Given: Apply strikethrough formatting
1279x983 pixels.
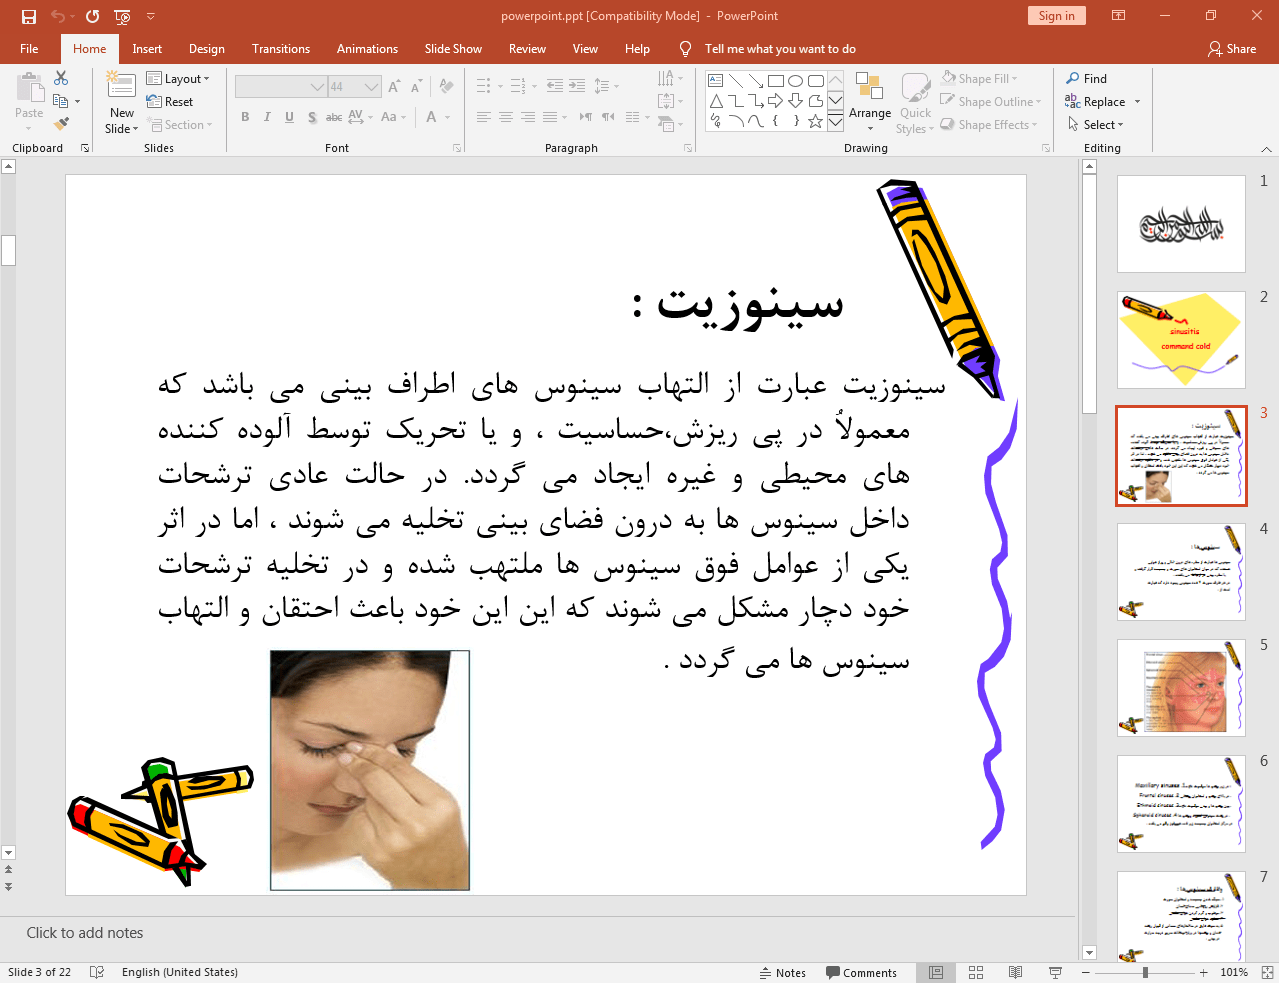Looking at the screenshot, I should tap(333, 117).
